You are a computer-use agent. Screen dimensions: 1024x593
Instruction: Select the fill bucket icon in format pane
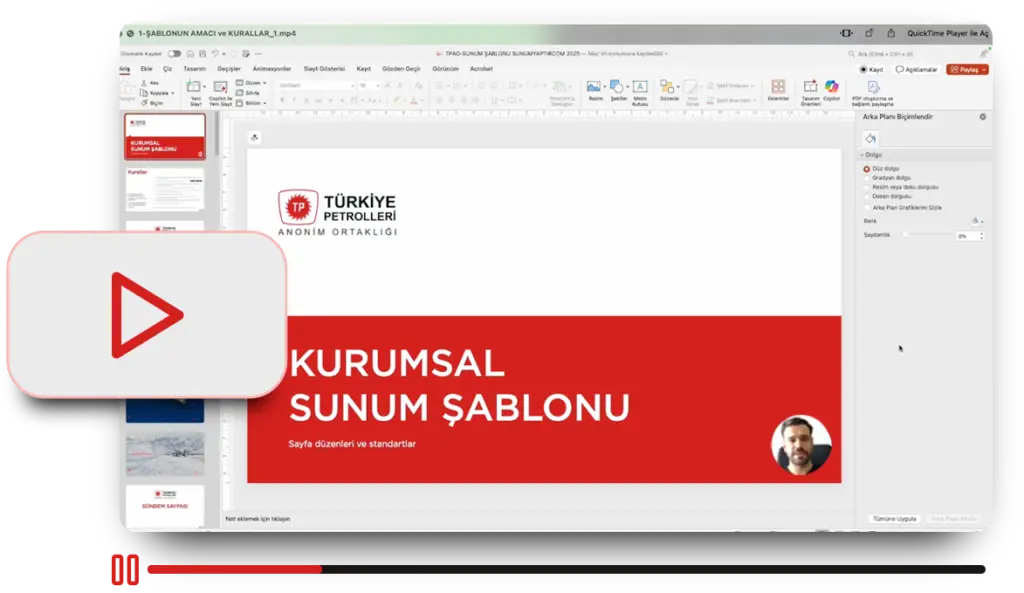871,139
